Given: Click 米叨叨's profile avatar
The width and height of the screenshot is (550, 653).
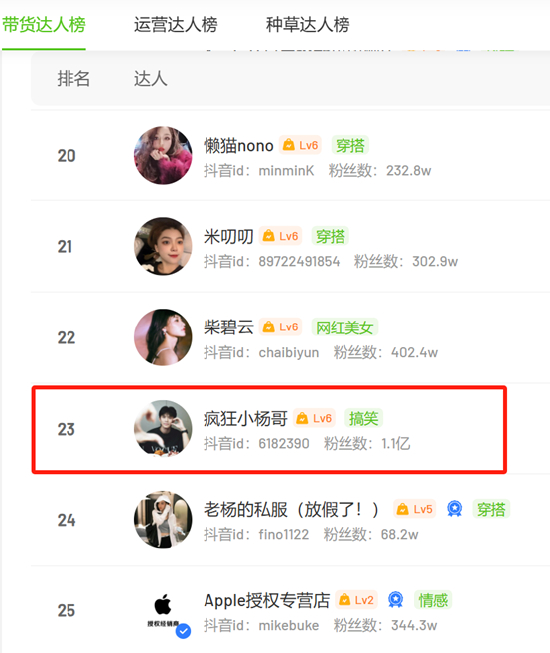Looking at the screenshot, I should click(x=163, y=246).
